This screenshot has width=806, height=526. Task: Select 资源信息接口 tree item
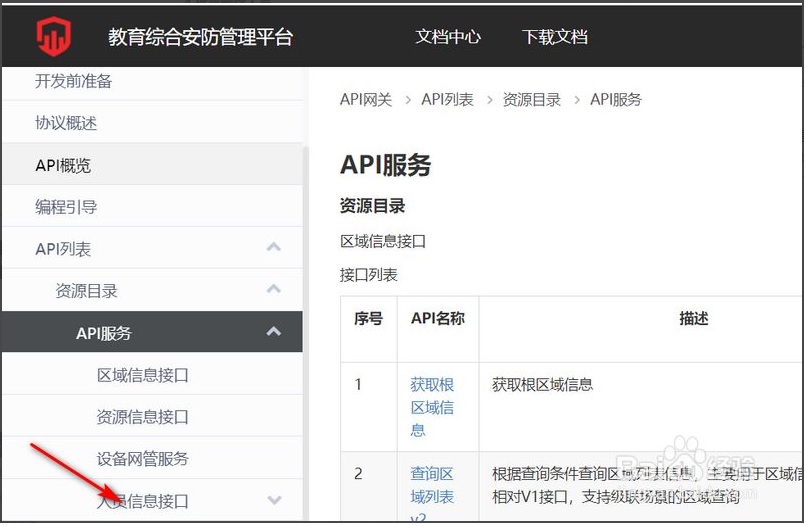pos(142,416)
